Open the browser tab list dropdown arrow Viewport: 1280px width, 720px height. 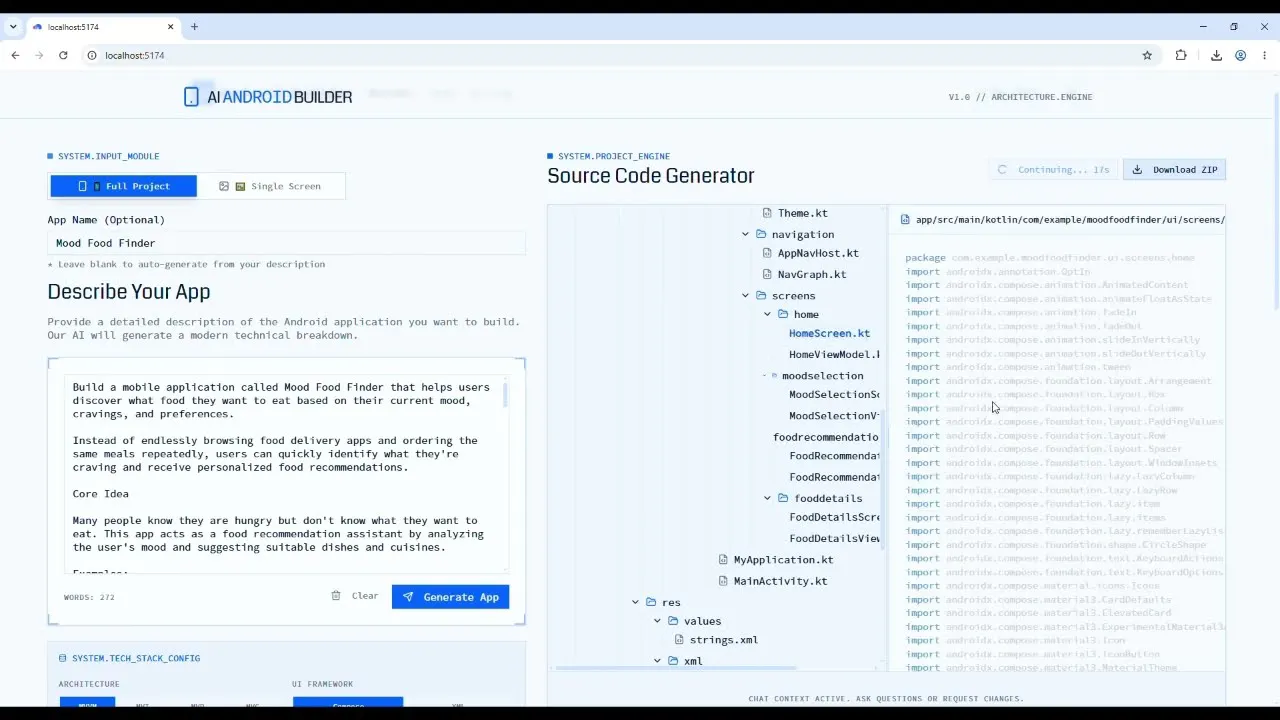tap(13, 27)
